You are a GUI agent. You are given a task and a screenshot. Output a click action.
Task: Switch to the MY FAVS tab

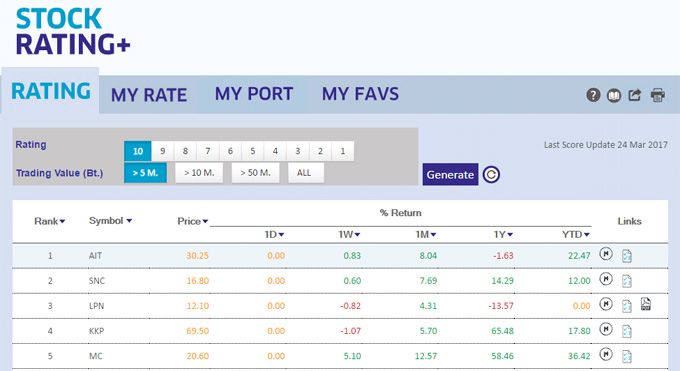point(360,94)
